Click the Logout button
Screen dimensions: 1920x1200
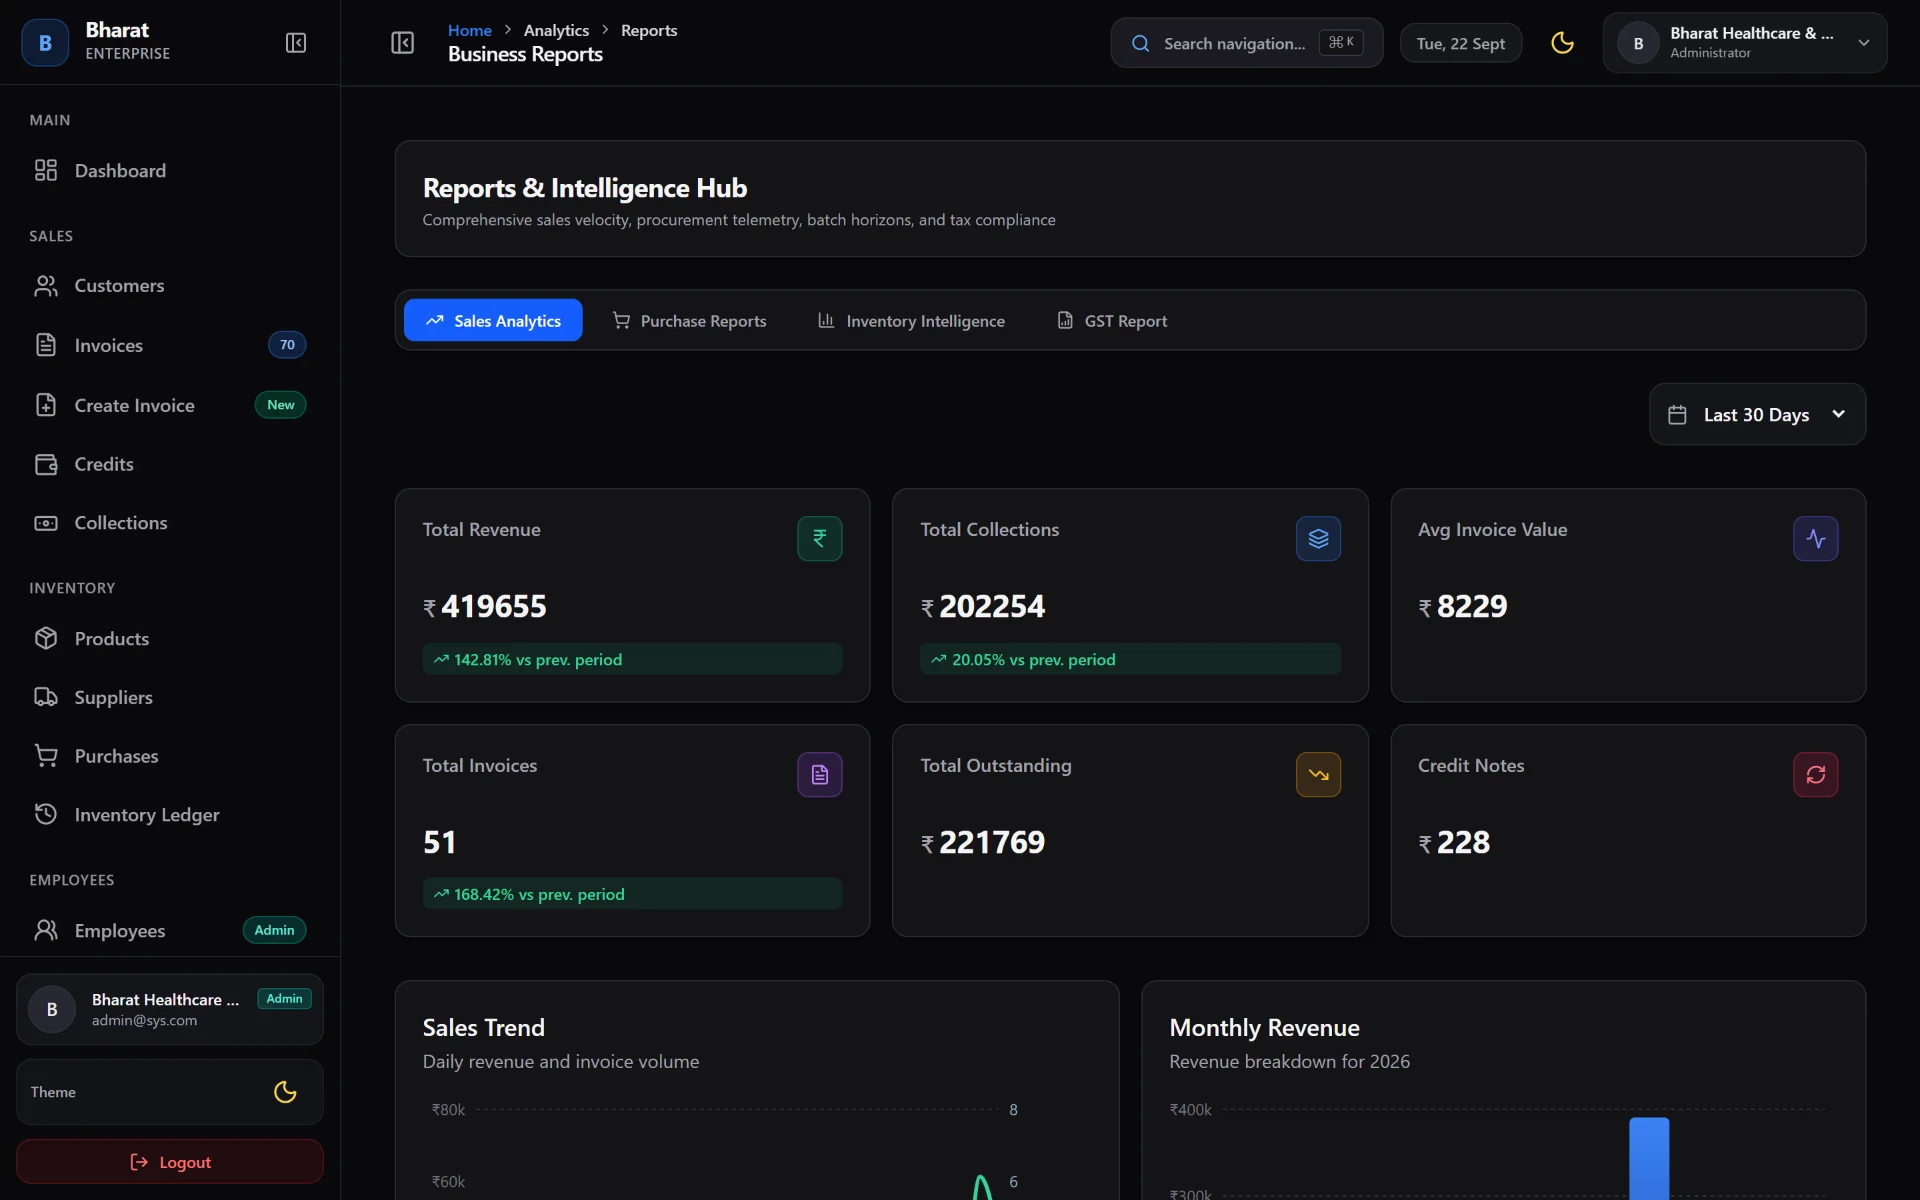point(170,1162)
